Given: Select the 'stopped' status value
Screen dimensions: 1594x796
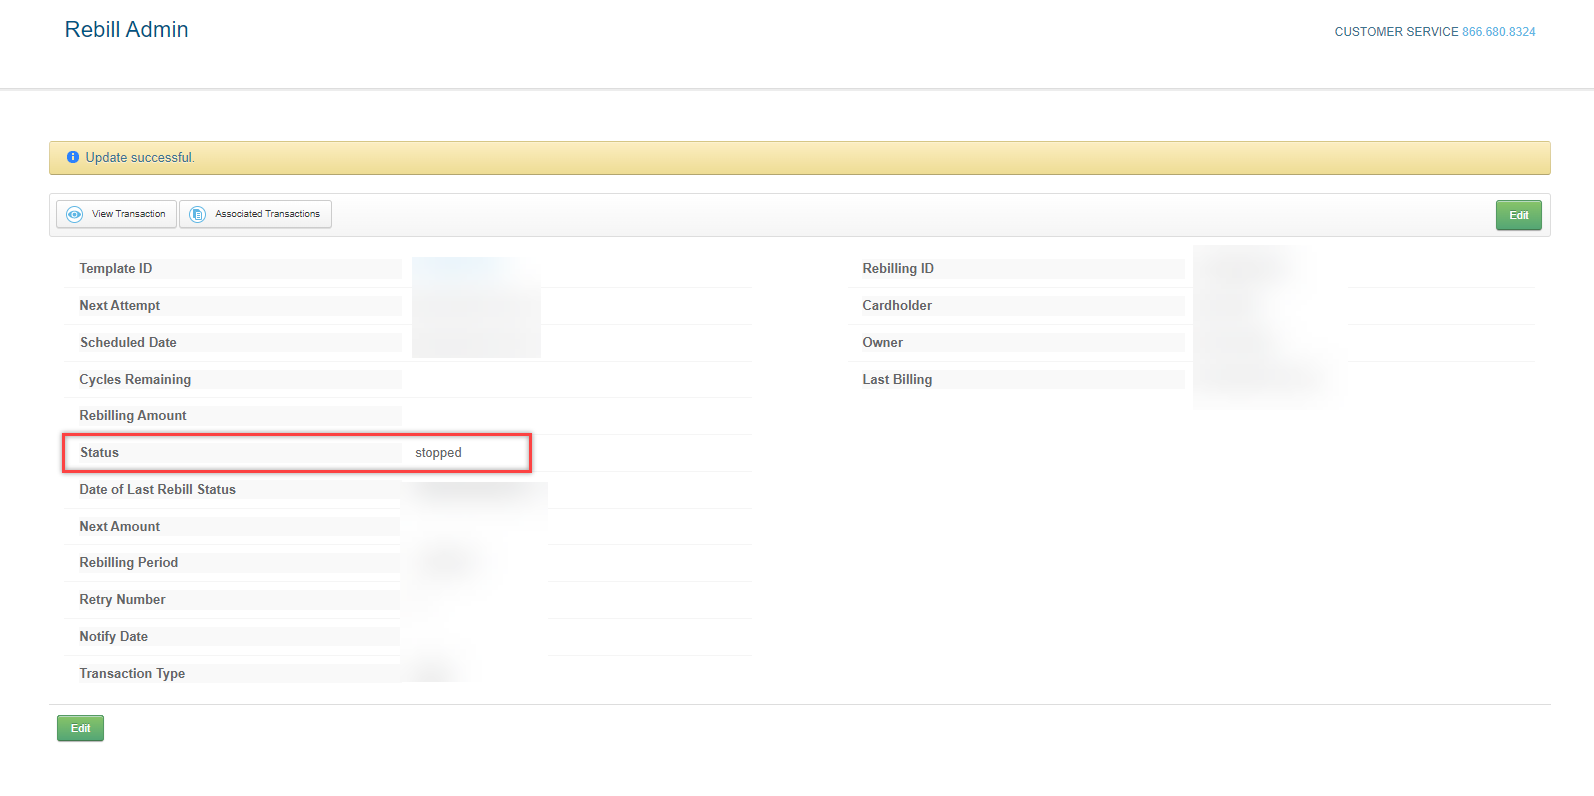Looking at the screenshot, I should tap(438, 453).
